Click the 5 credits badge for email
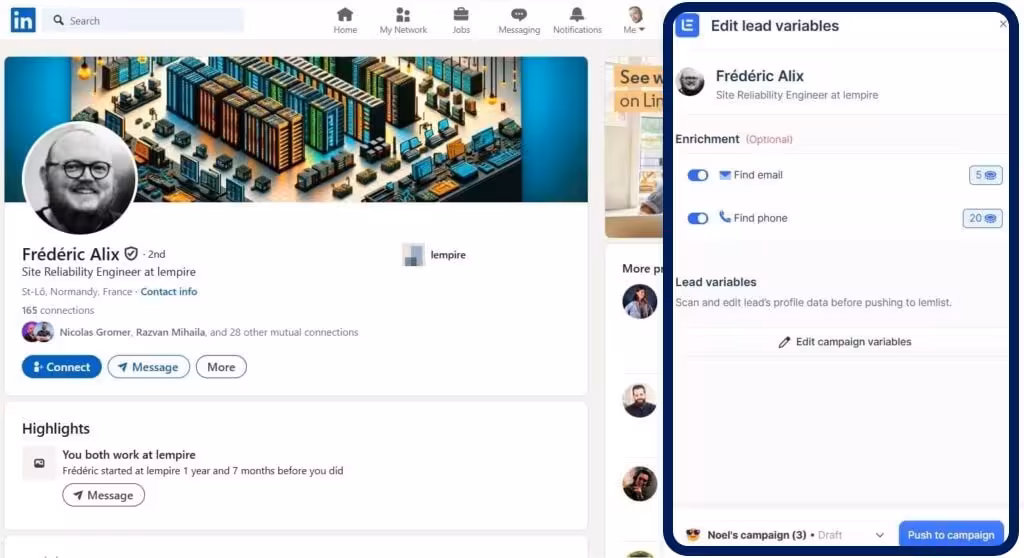Image resolution: width=1024 pixels, height=558 pixels. coord(985,175)
